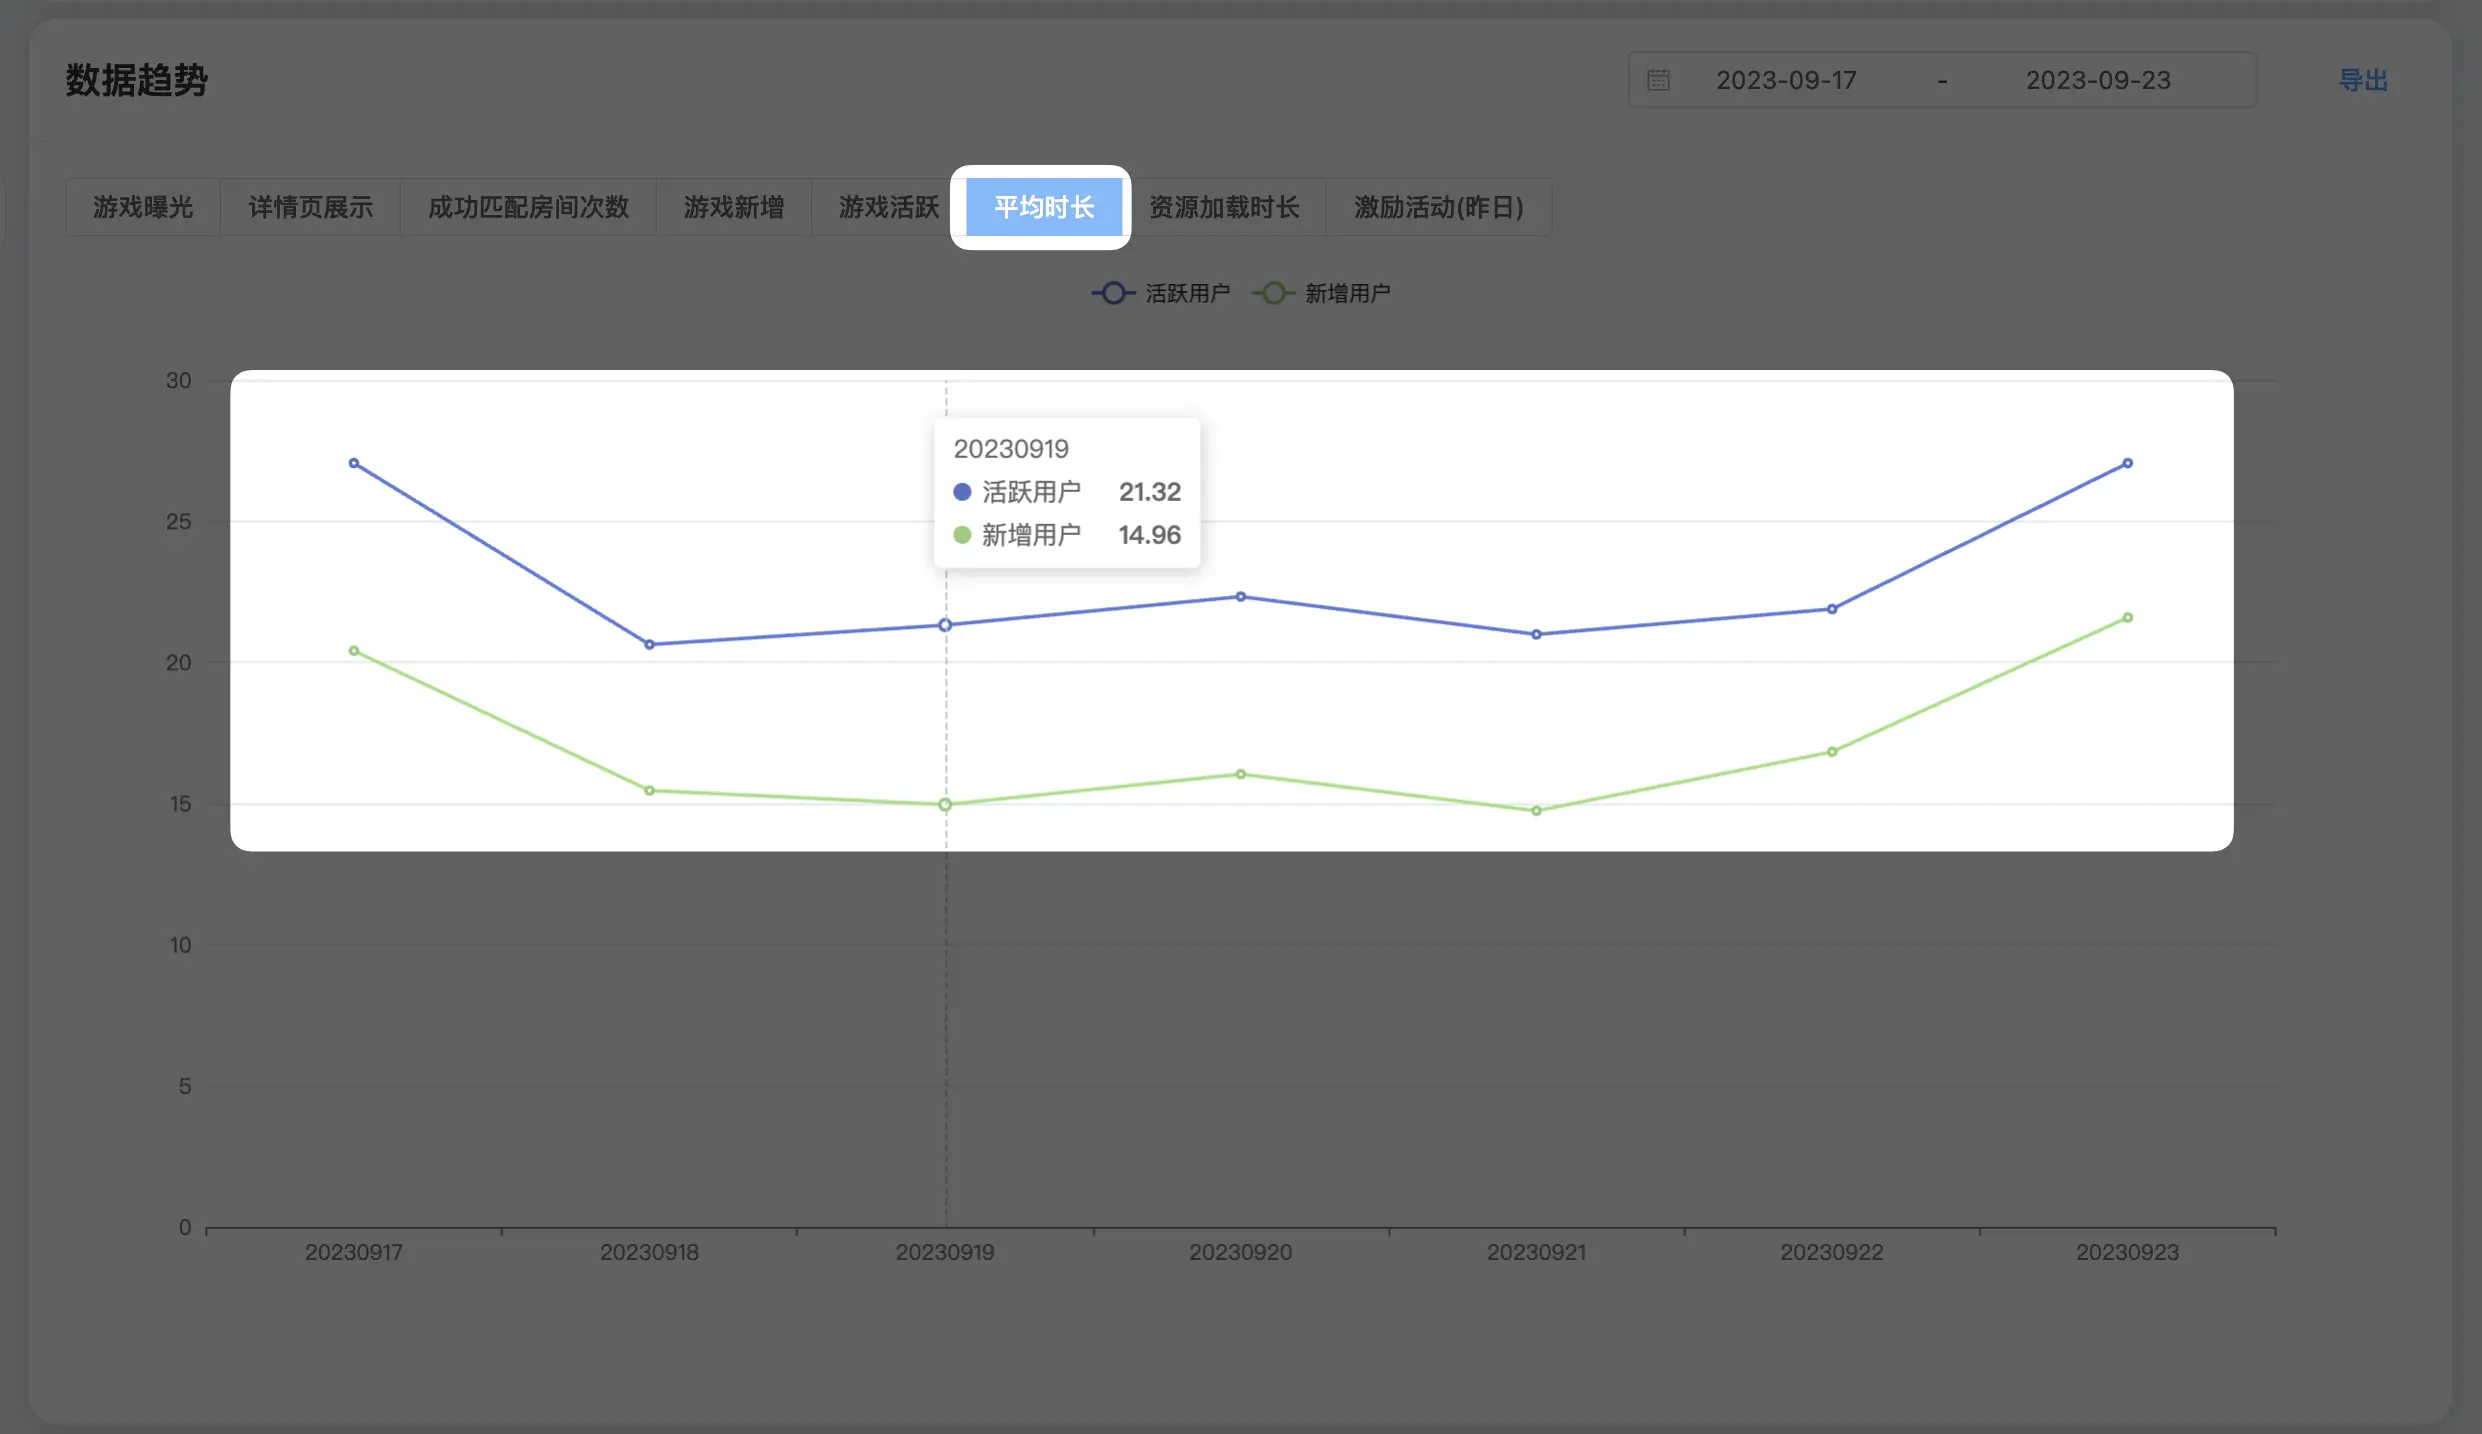This screenshot has height=1434, width=2482.
Task: Click the tooltip date 20230919
Action: 1011,449
